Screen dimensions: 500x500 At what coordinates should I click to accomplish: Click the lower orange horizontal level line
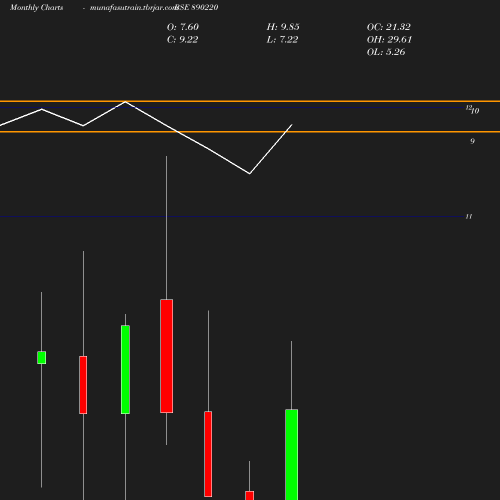[250, 132]
